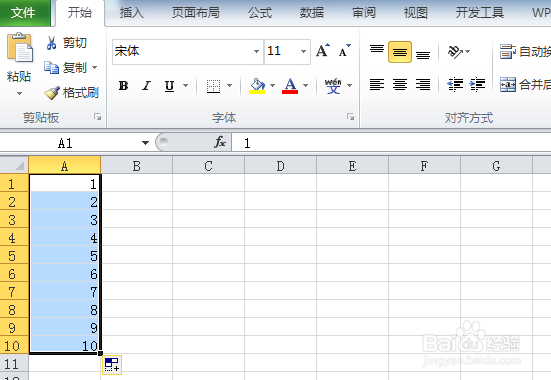551x380 pixels.
Task: Select row 11 header
Action: click(x=14, y=363)
